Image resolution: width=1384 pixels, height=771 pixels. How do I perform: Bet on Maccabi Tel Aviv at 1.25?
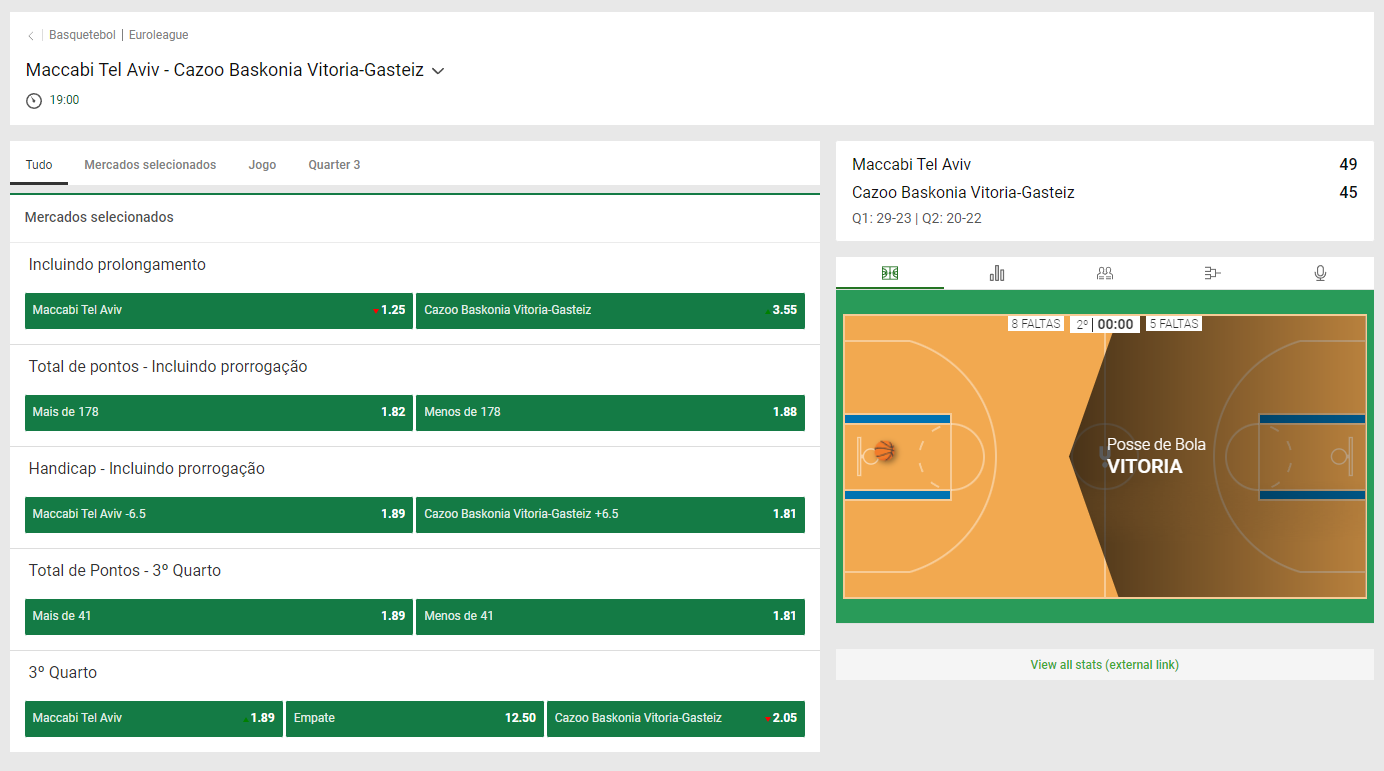[218, 310]
